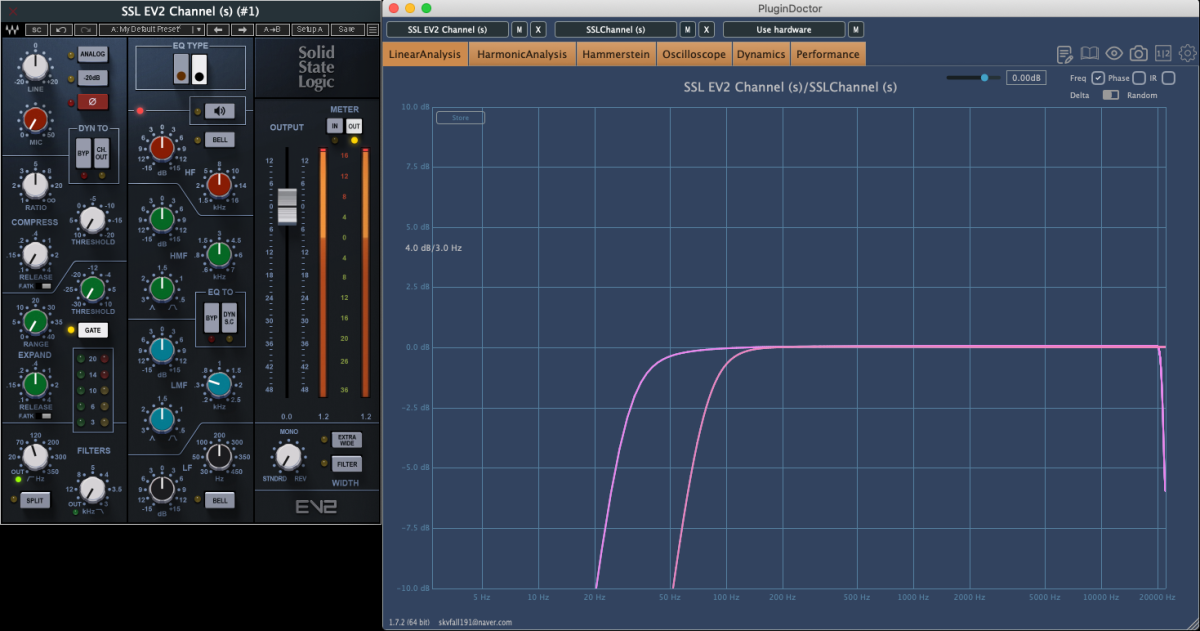Image resolution: width=1200 pixels, height=631 pixels.
Task: Remove SSLChannel with its X button
Action: pos(707,29)
